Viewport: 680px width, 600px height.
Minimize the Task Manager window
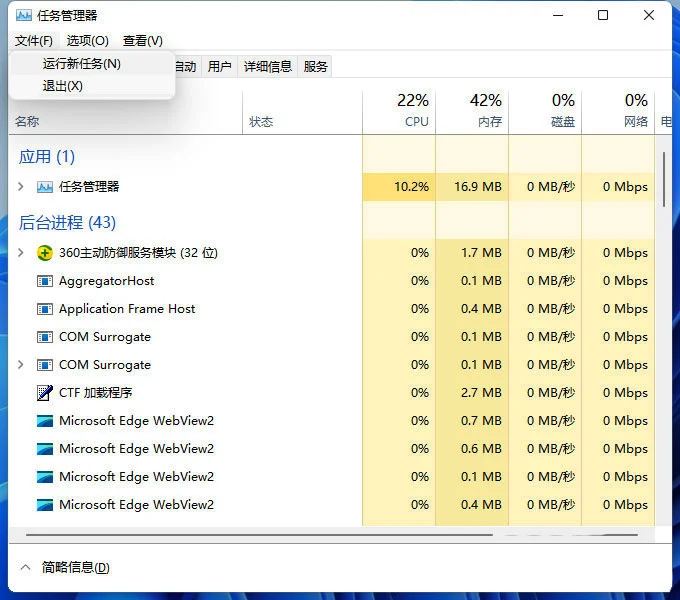558,16
